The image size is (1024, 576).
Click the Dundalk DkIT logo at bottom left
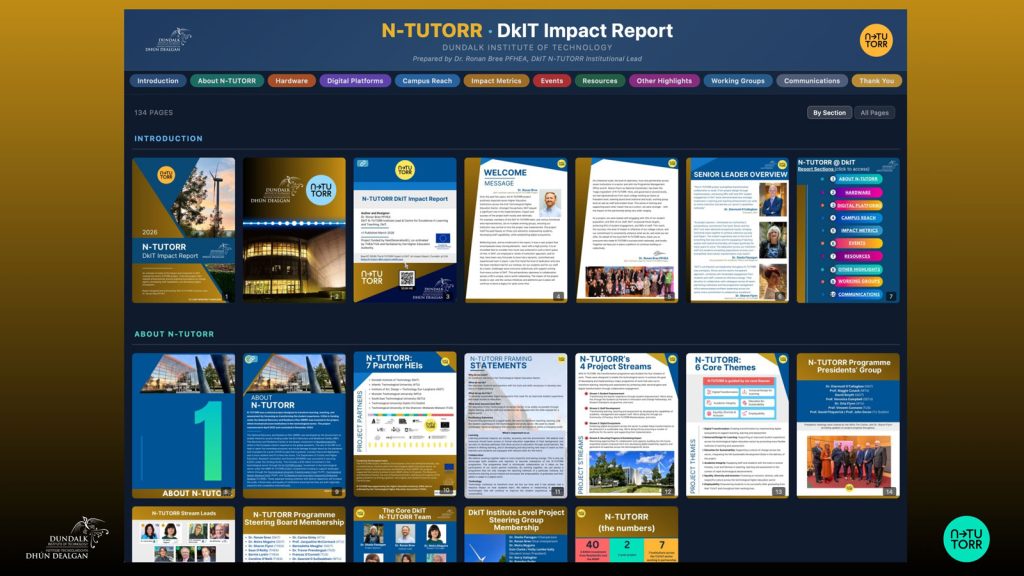click(x=67, y=539)
